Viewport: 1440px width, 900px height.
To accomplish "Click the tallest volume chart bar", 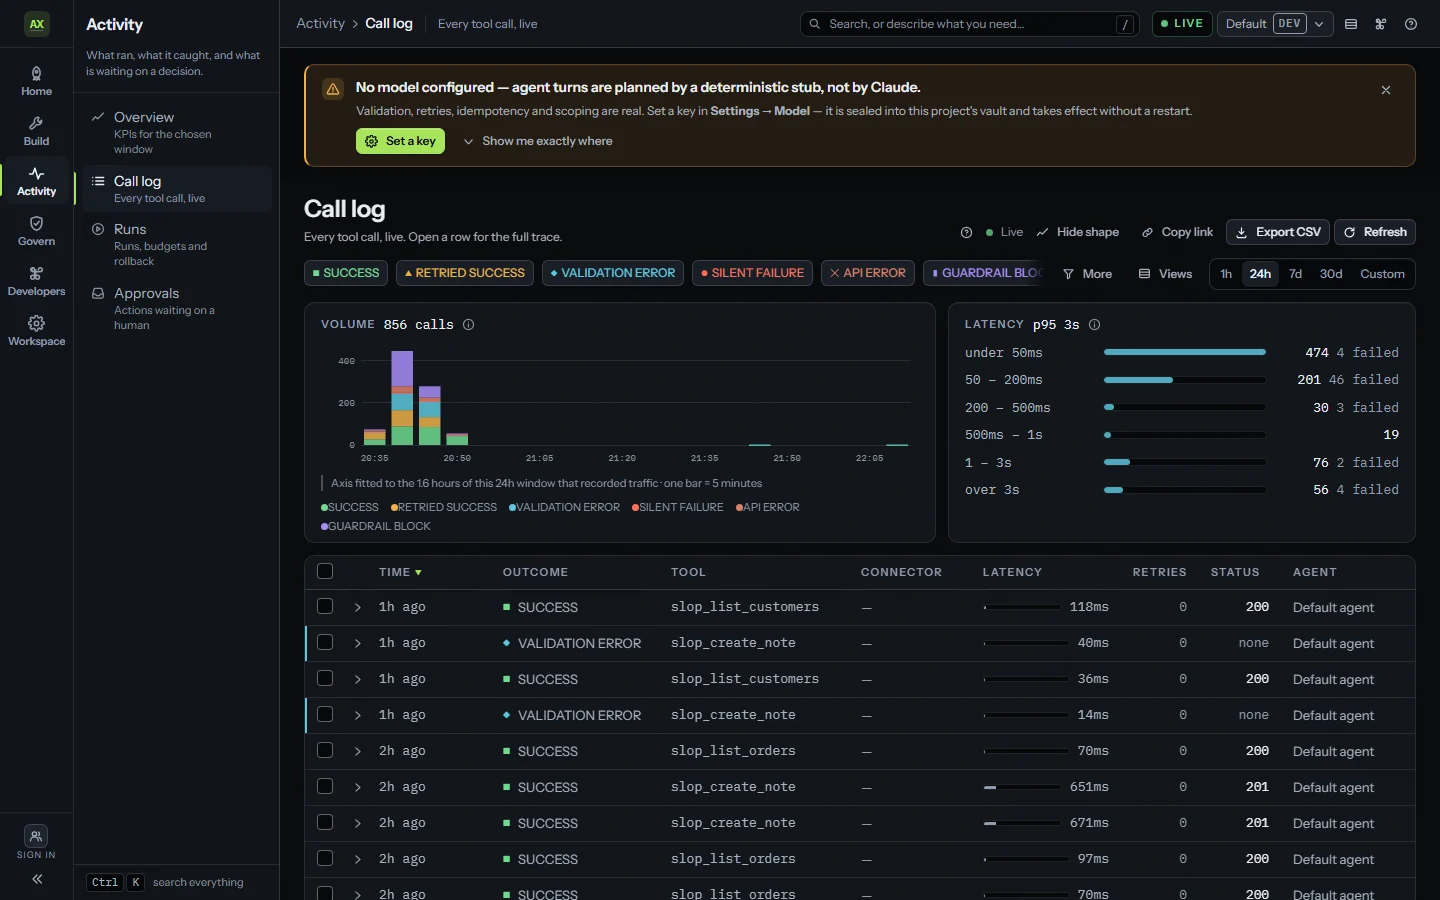I will pyautogui.click(x=402, y=398).
